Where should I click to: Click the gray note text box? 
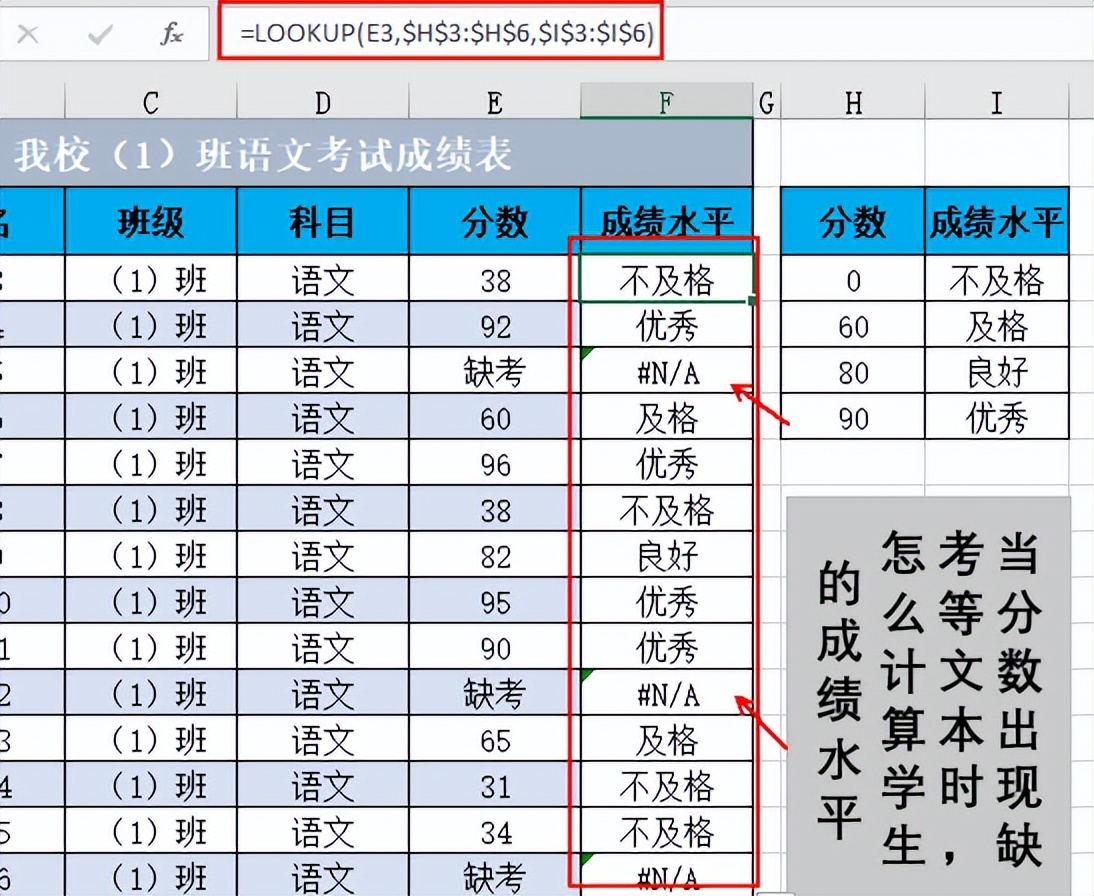coord(928,694)
